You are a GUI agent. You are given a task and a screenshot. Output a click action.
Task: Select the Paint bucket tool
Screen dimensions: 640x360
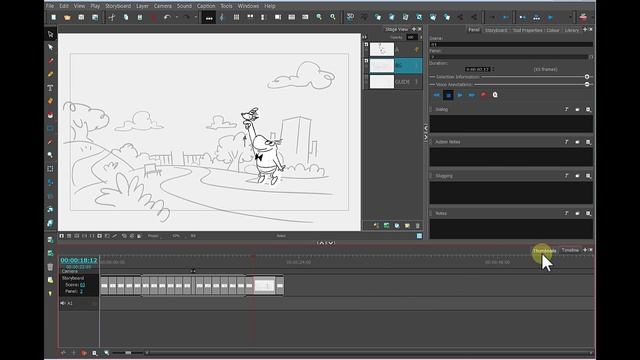pos(50,115)
